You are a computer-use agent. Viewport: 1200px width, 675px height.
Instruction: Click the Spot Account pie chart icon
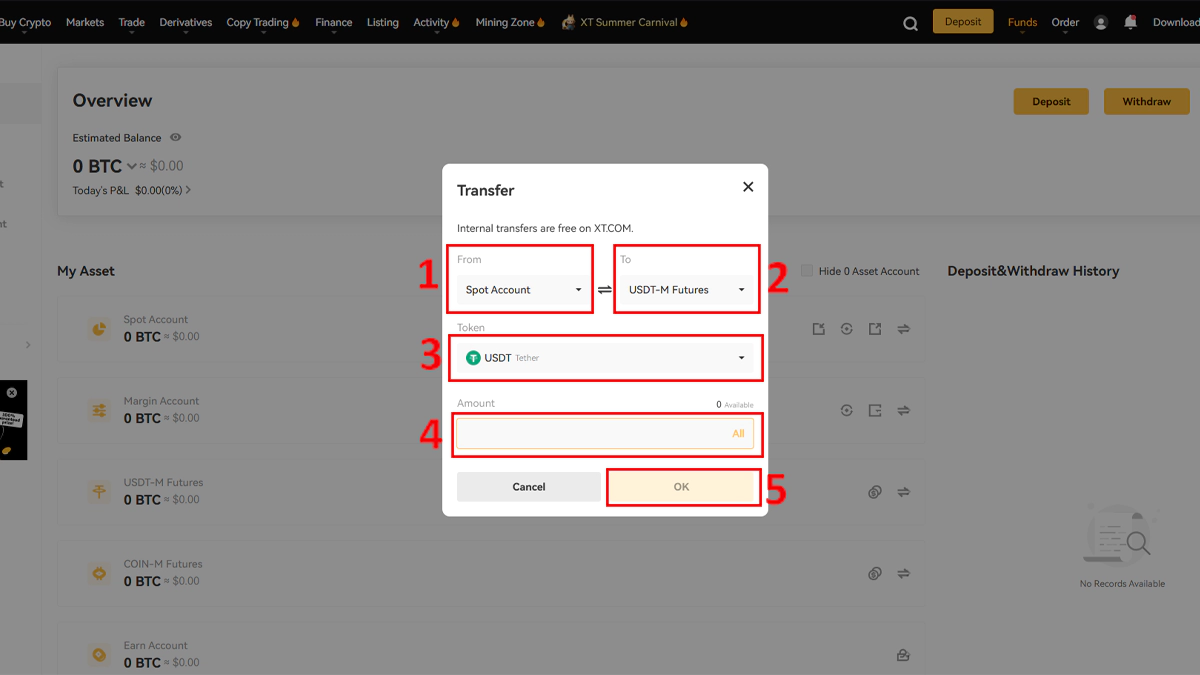[x=99, y=329]
